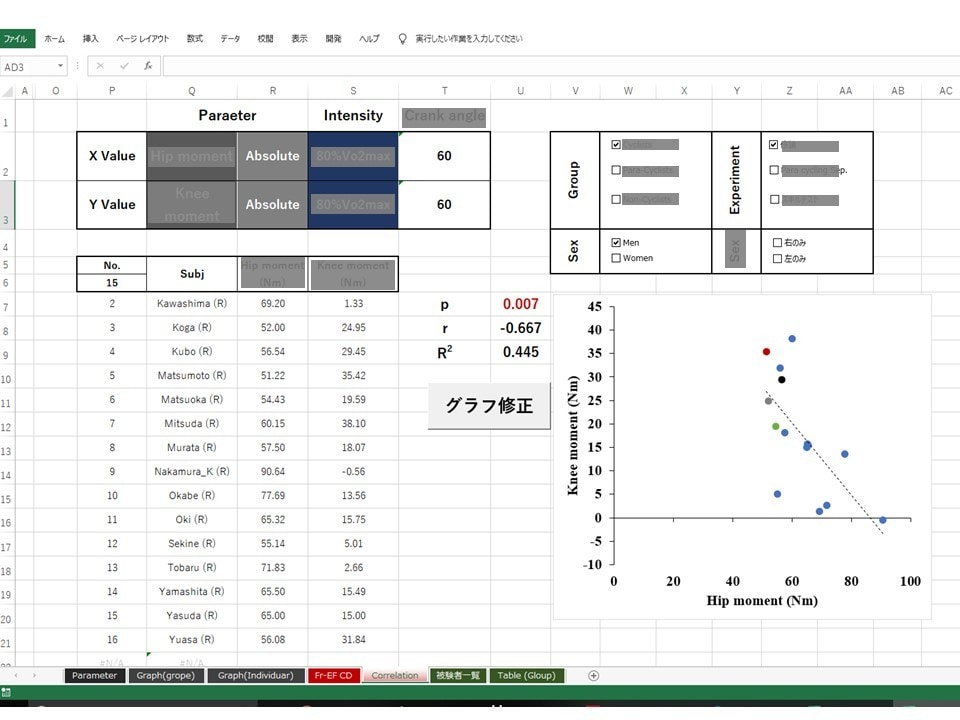Open the 数式 ribbon tab
The image size is (960, 720).
tap(195, 39)
